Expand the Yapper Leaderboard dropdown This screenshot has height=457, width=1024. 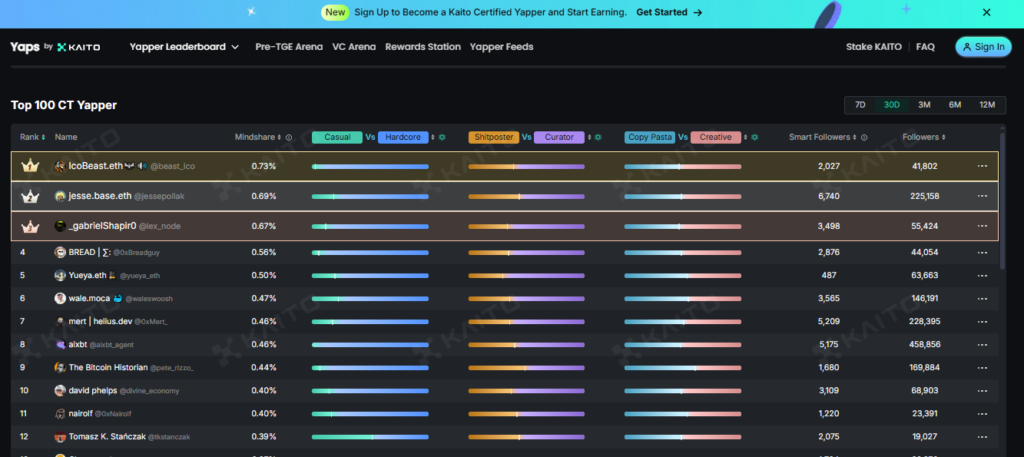point(184,47)
